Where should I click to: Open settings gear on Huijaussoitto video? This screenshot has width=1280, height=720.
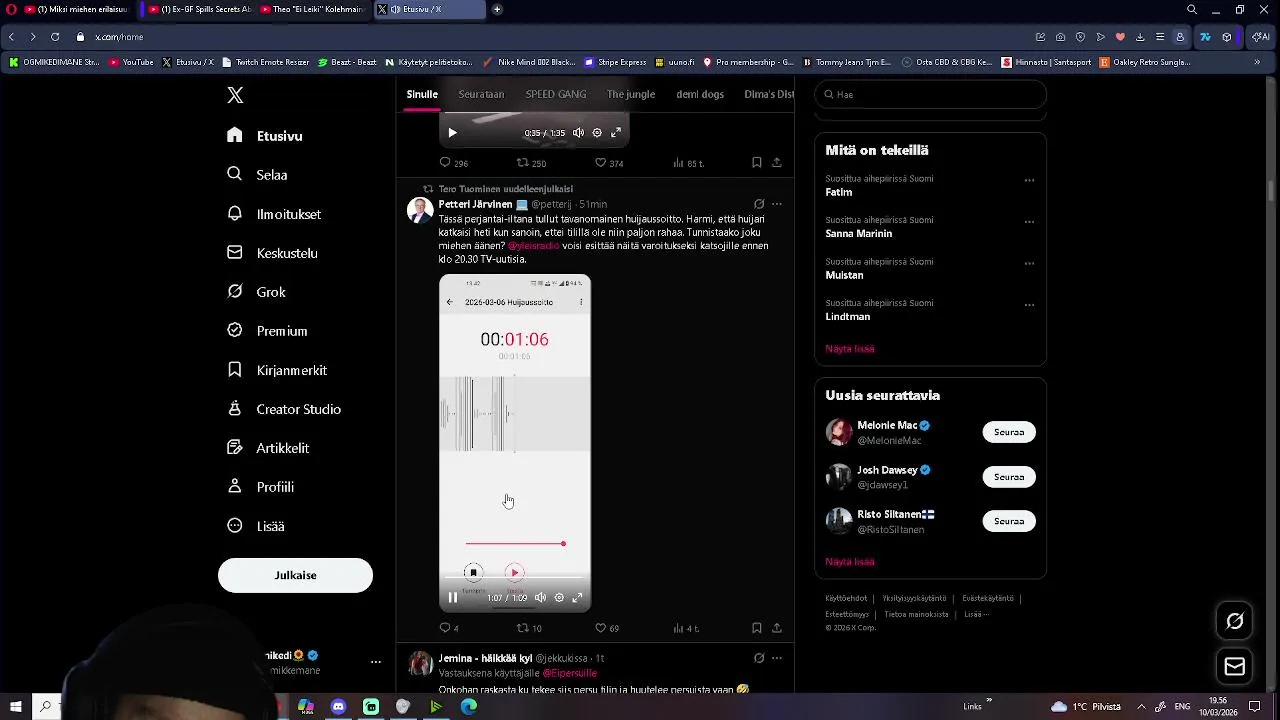[559, 598]
